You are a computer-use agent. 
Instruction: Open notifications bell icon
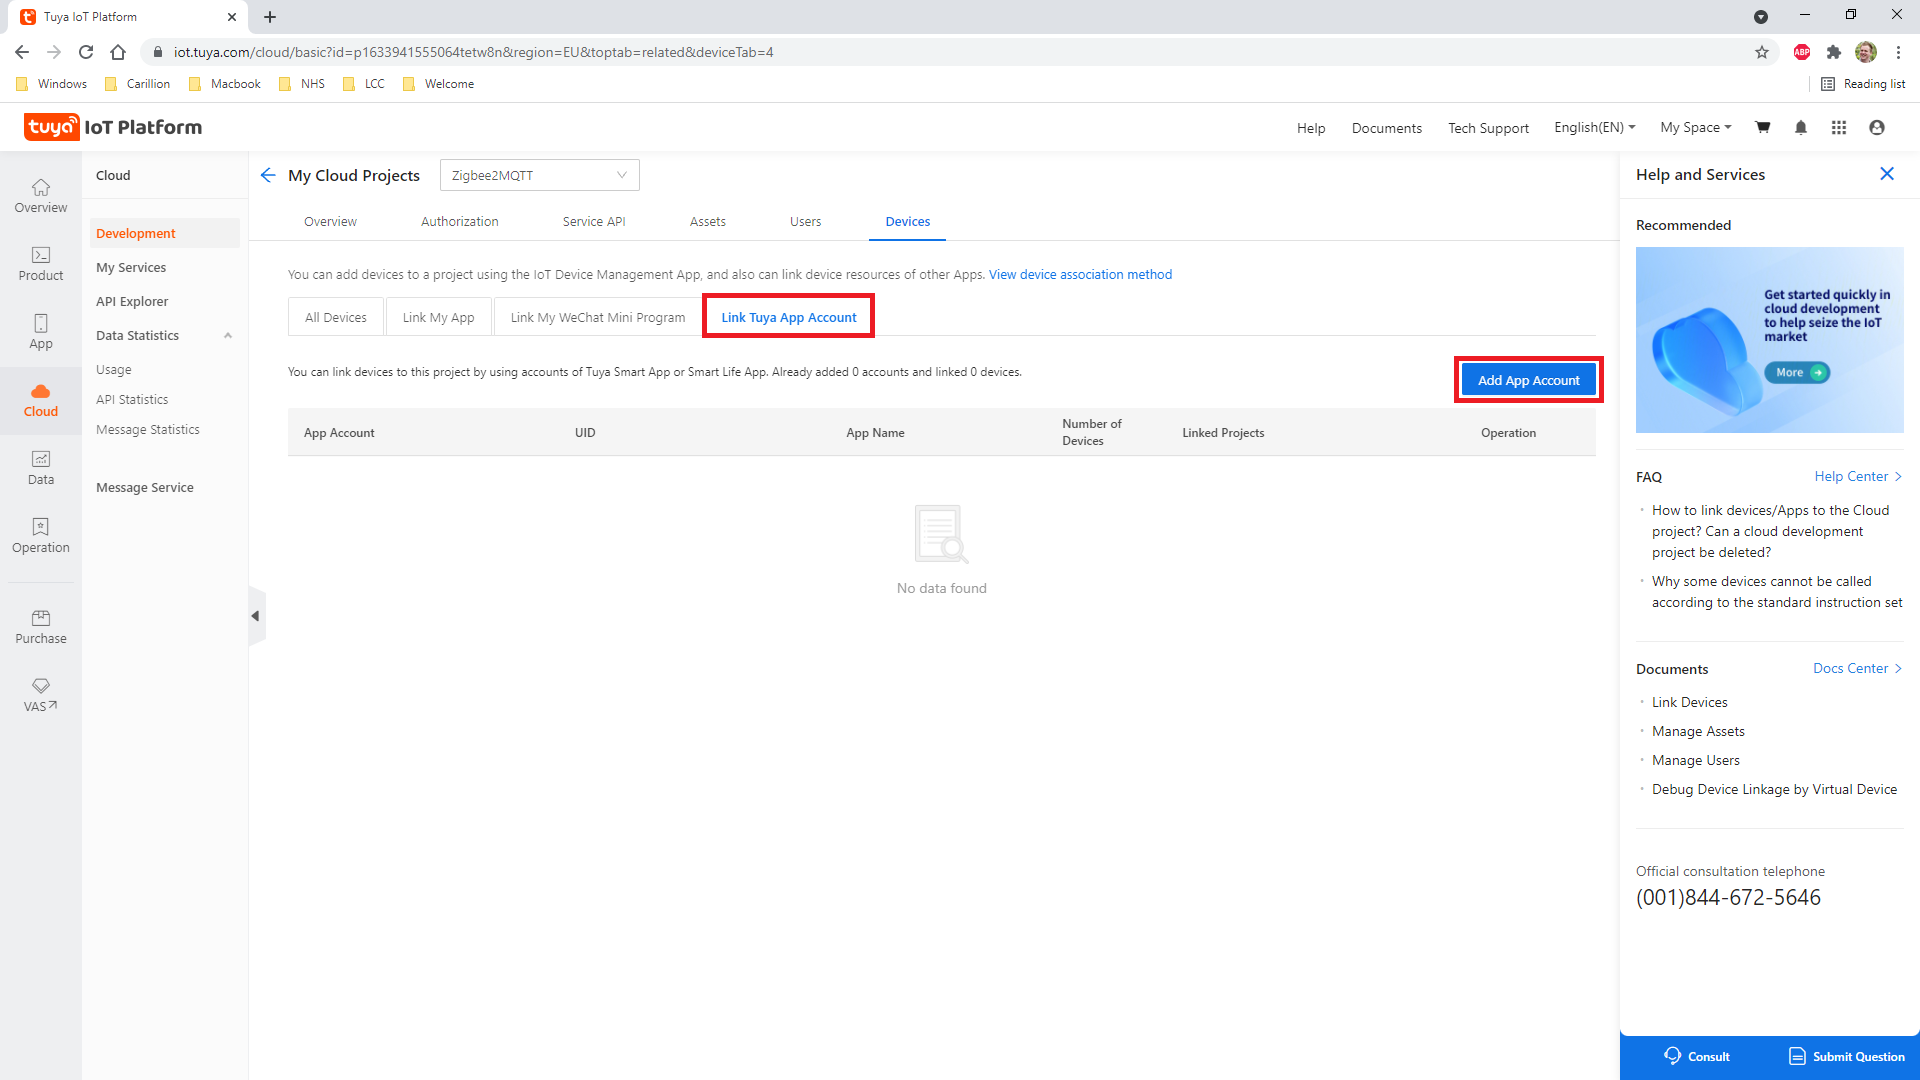point(1801,127)
